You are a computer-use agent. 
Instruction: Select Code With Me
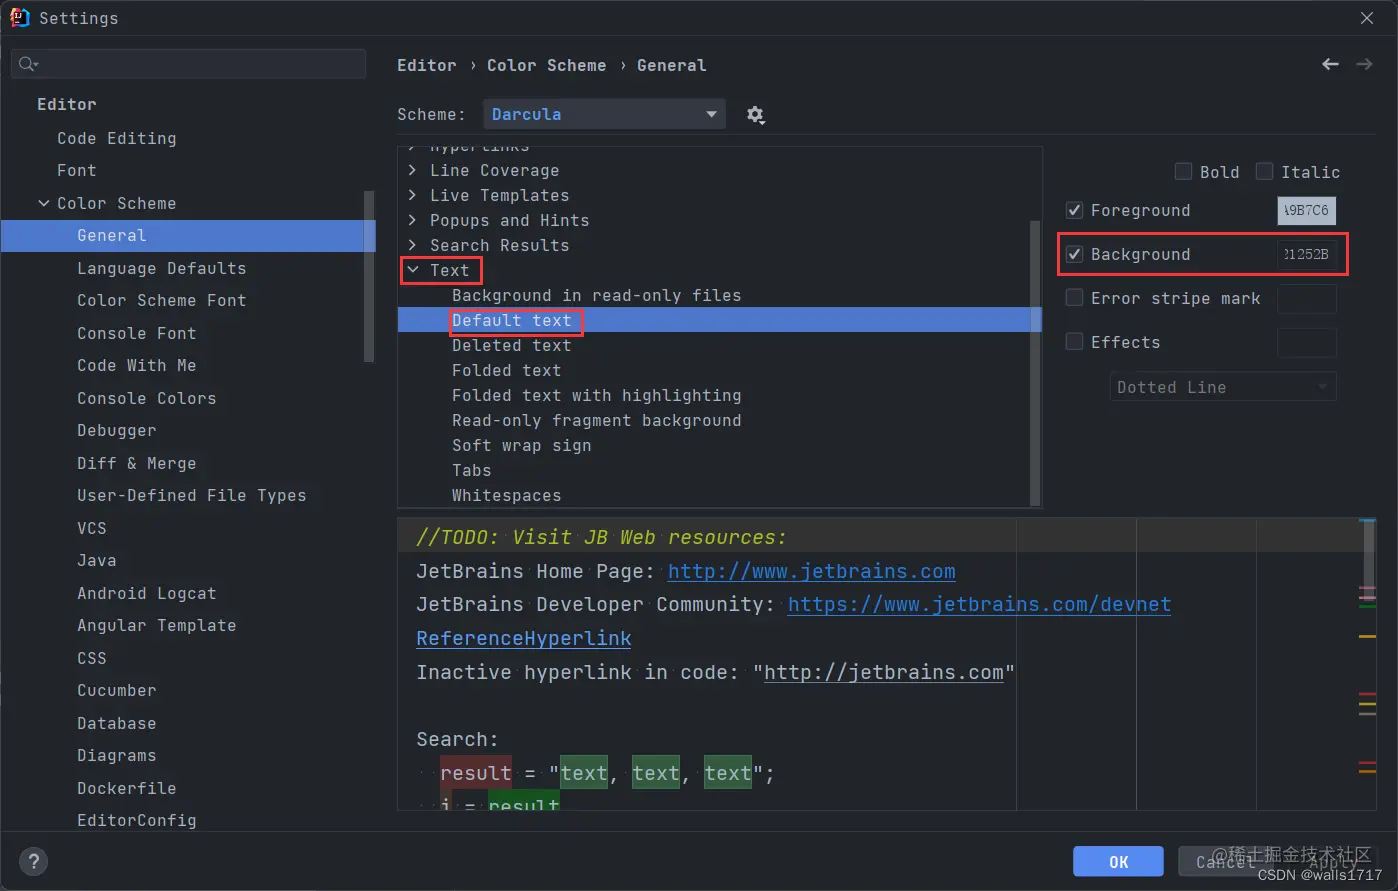click(136, 365)
